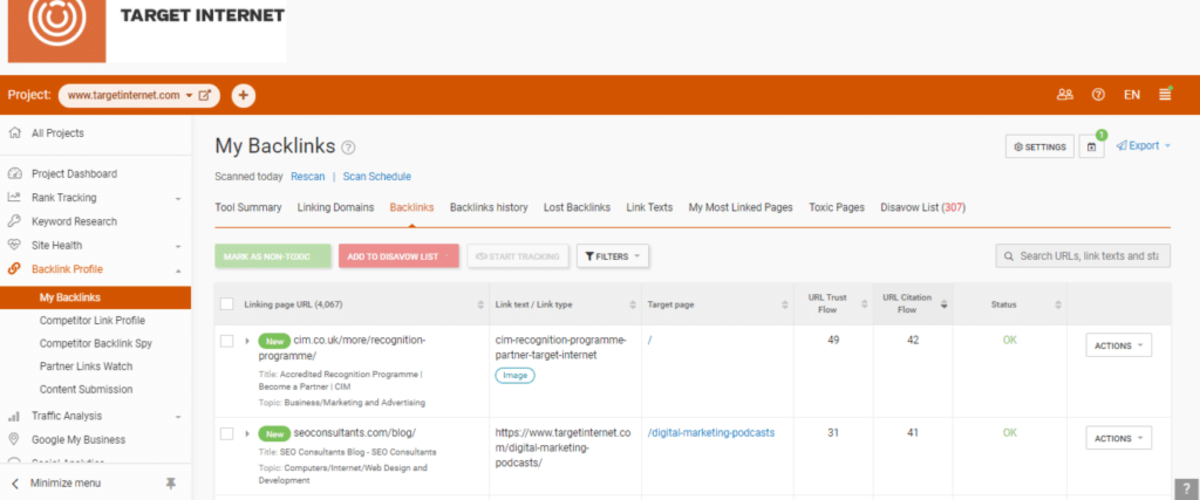Switch to My Most Linked Pages tab

741,208
